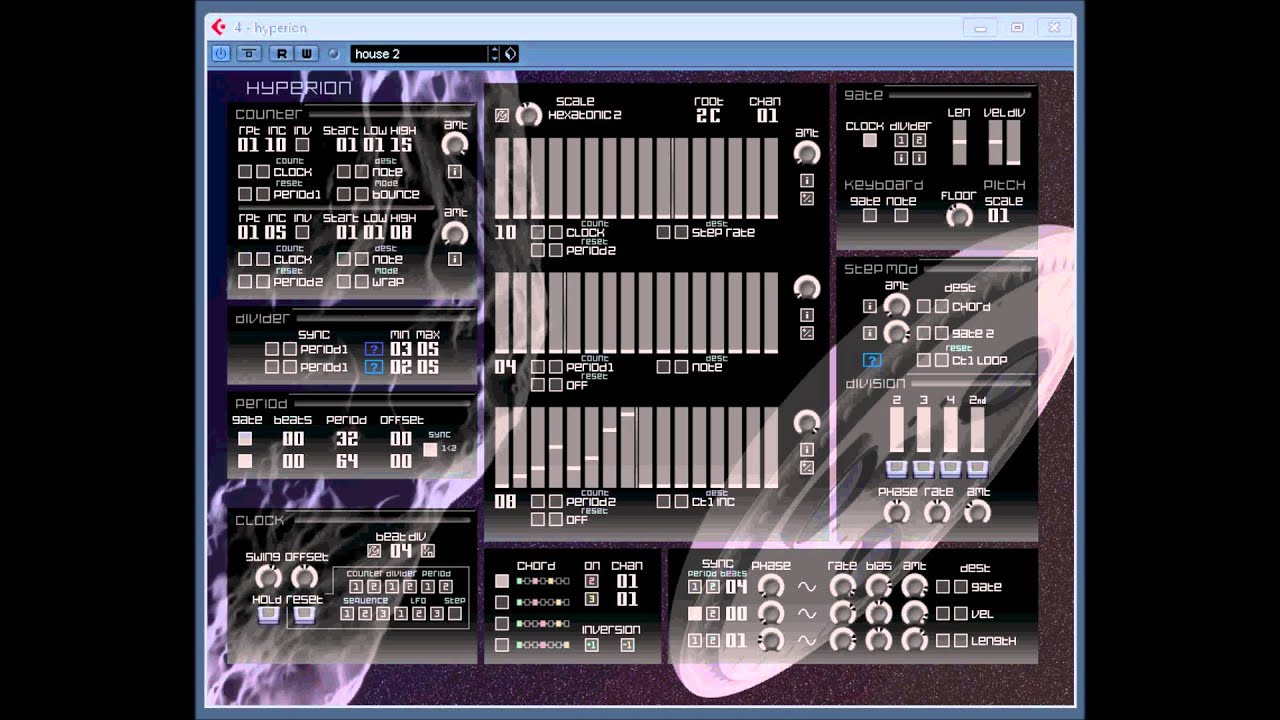
Task: Click the root value 2C
Action: (708, 116)
